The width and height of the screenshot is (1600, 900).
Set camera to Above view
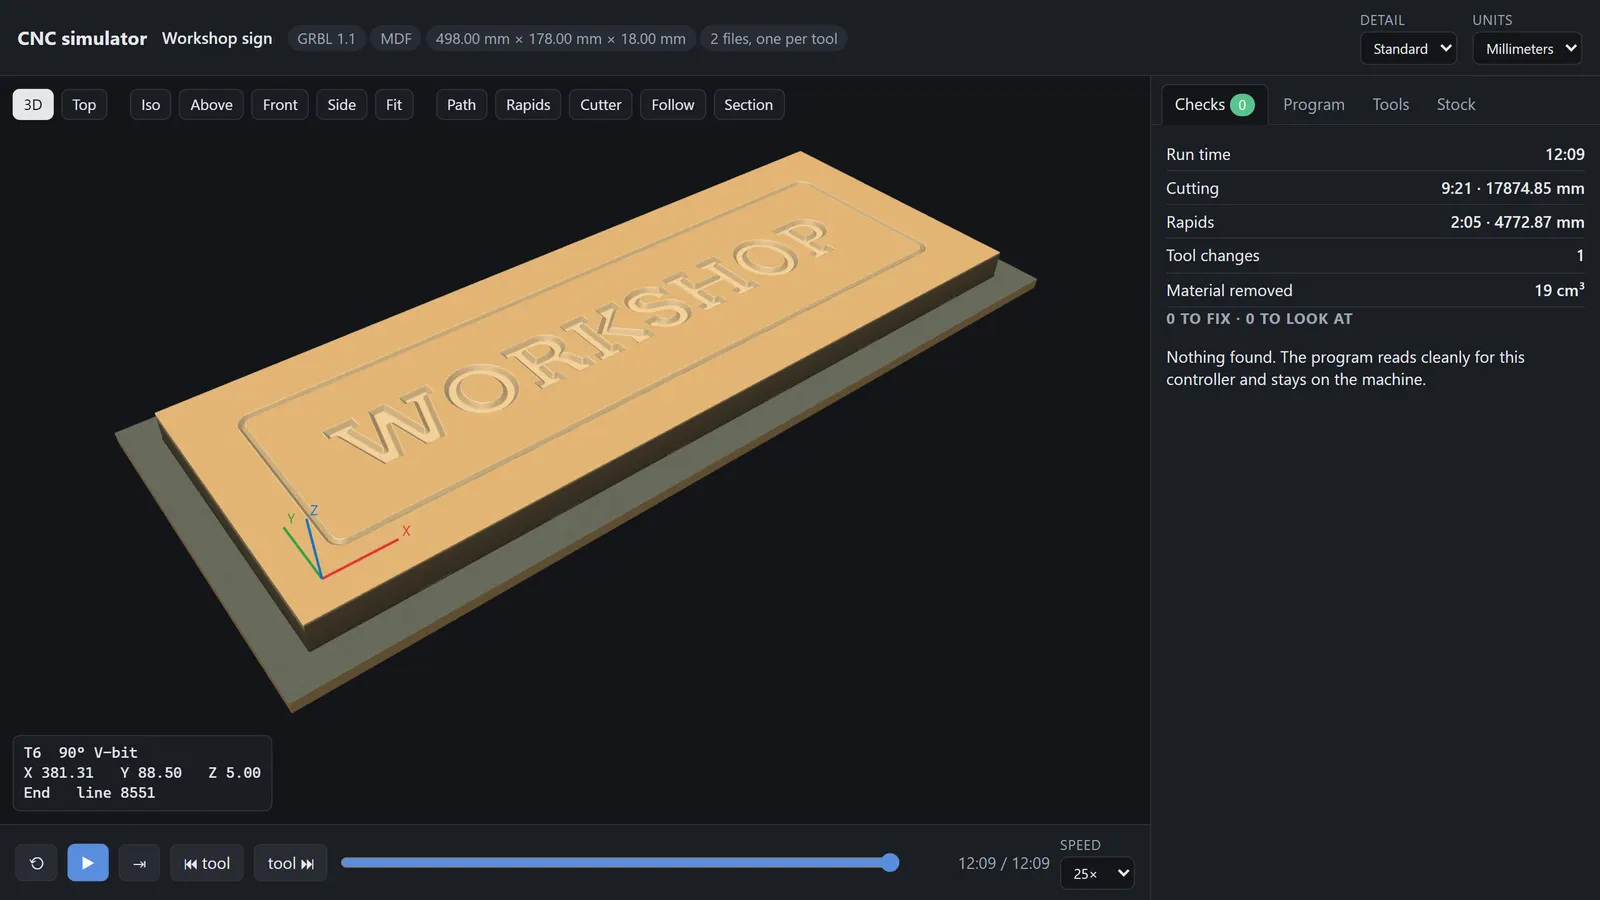tap(212, 105)
